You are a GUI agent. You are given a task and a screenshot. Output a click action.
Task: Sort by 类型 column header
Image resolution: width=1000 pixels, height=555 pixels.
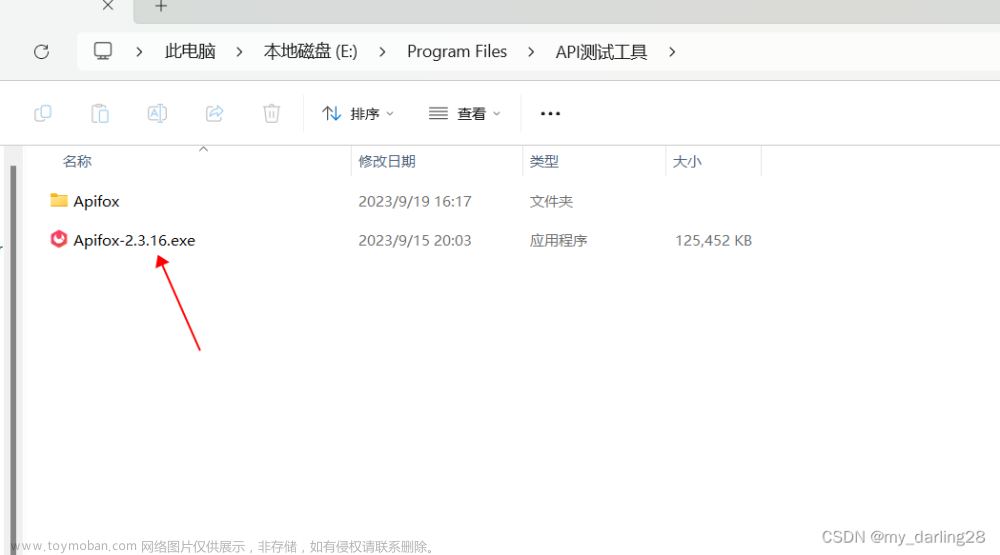(544, 161)
